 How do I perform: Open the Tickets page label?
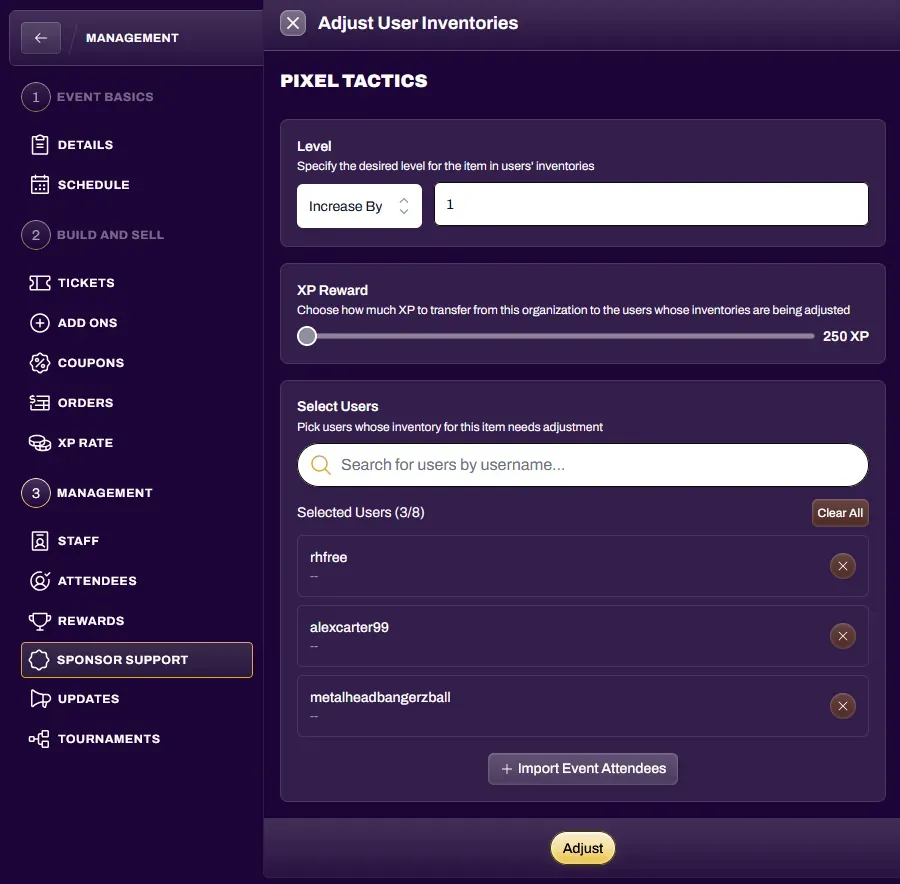pyautogui.click(x=86, y=282)
